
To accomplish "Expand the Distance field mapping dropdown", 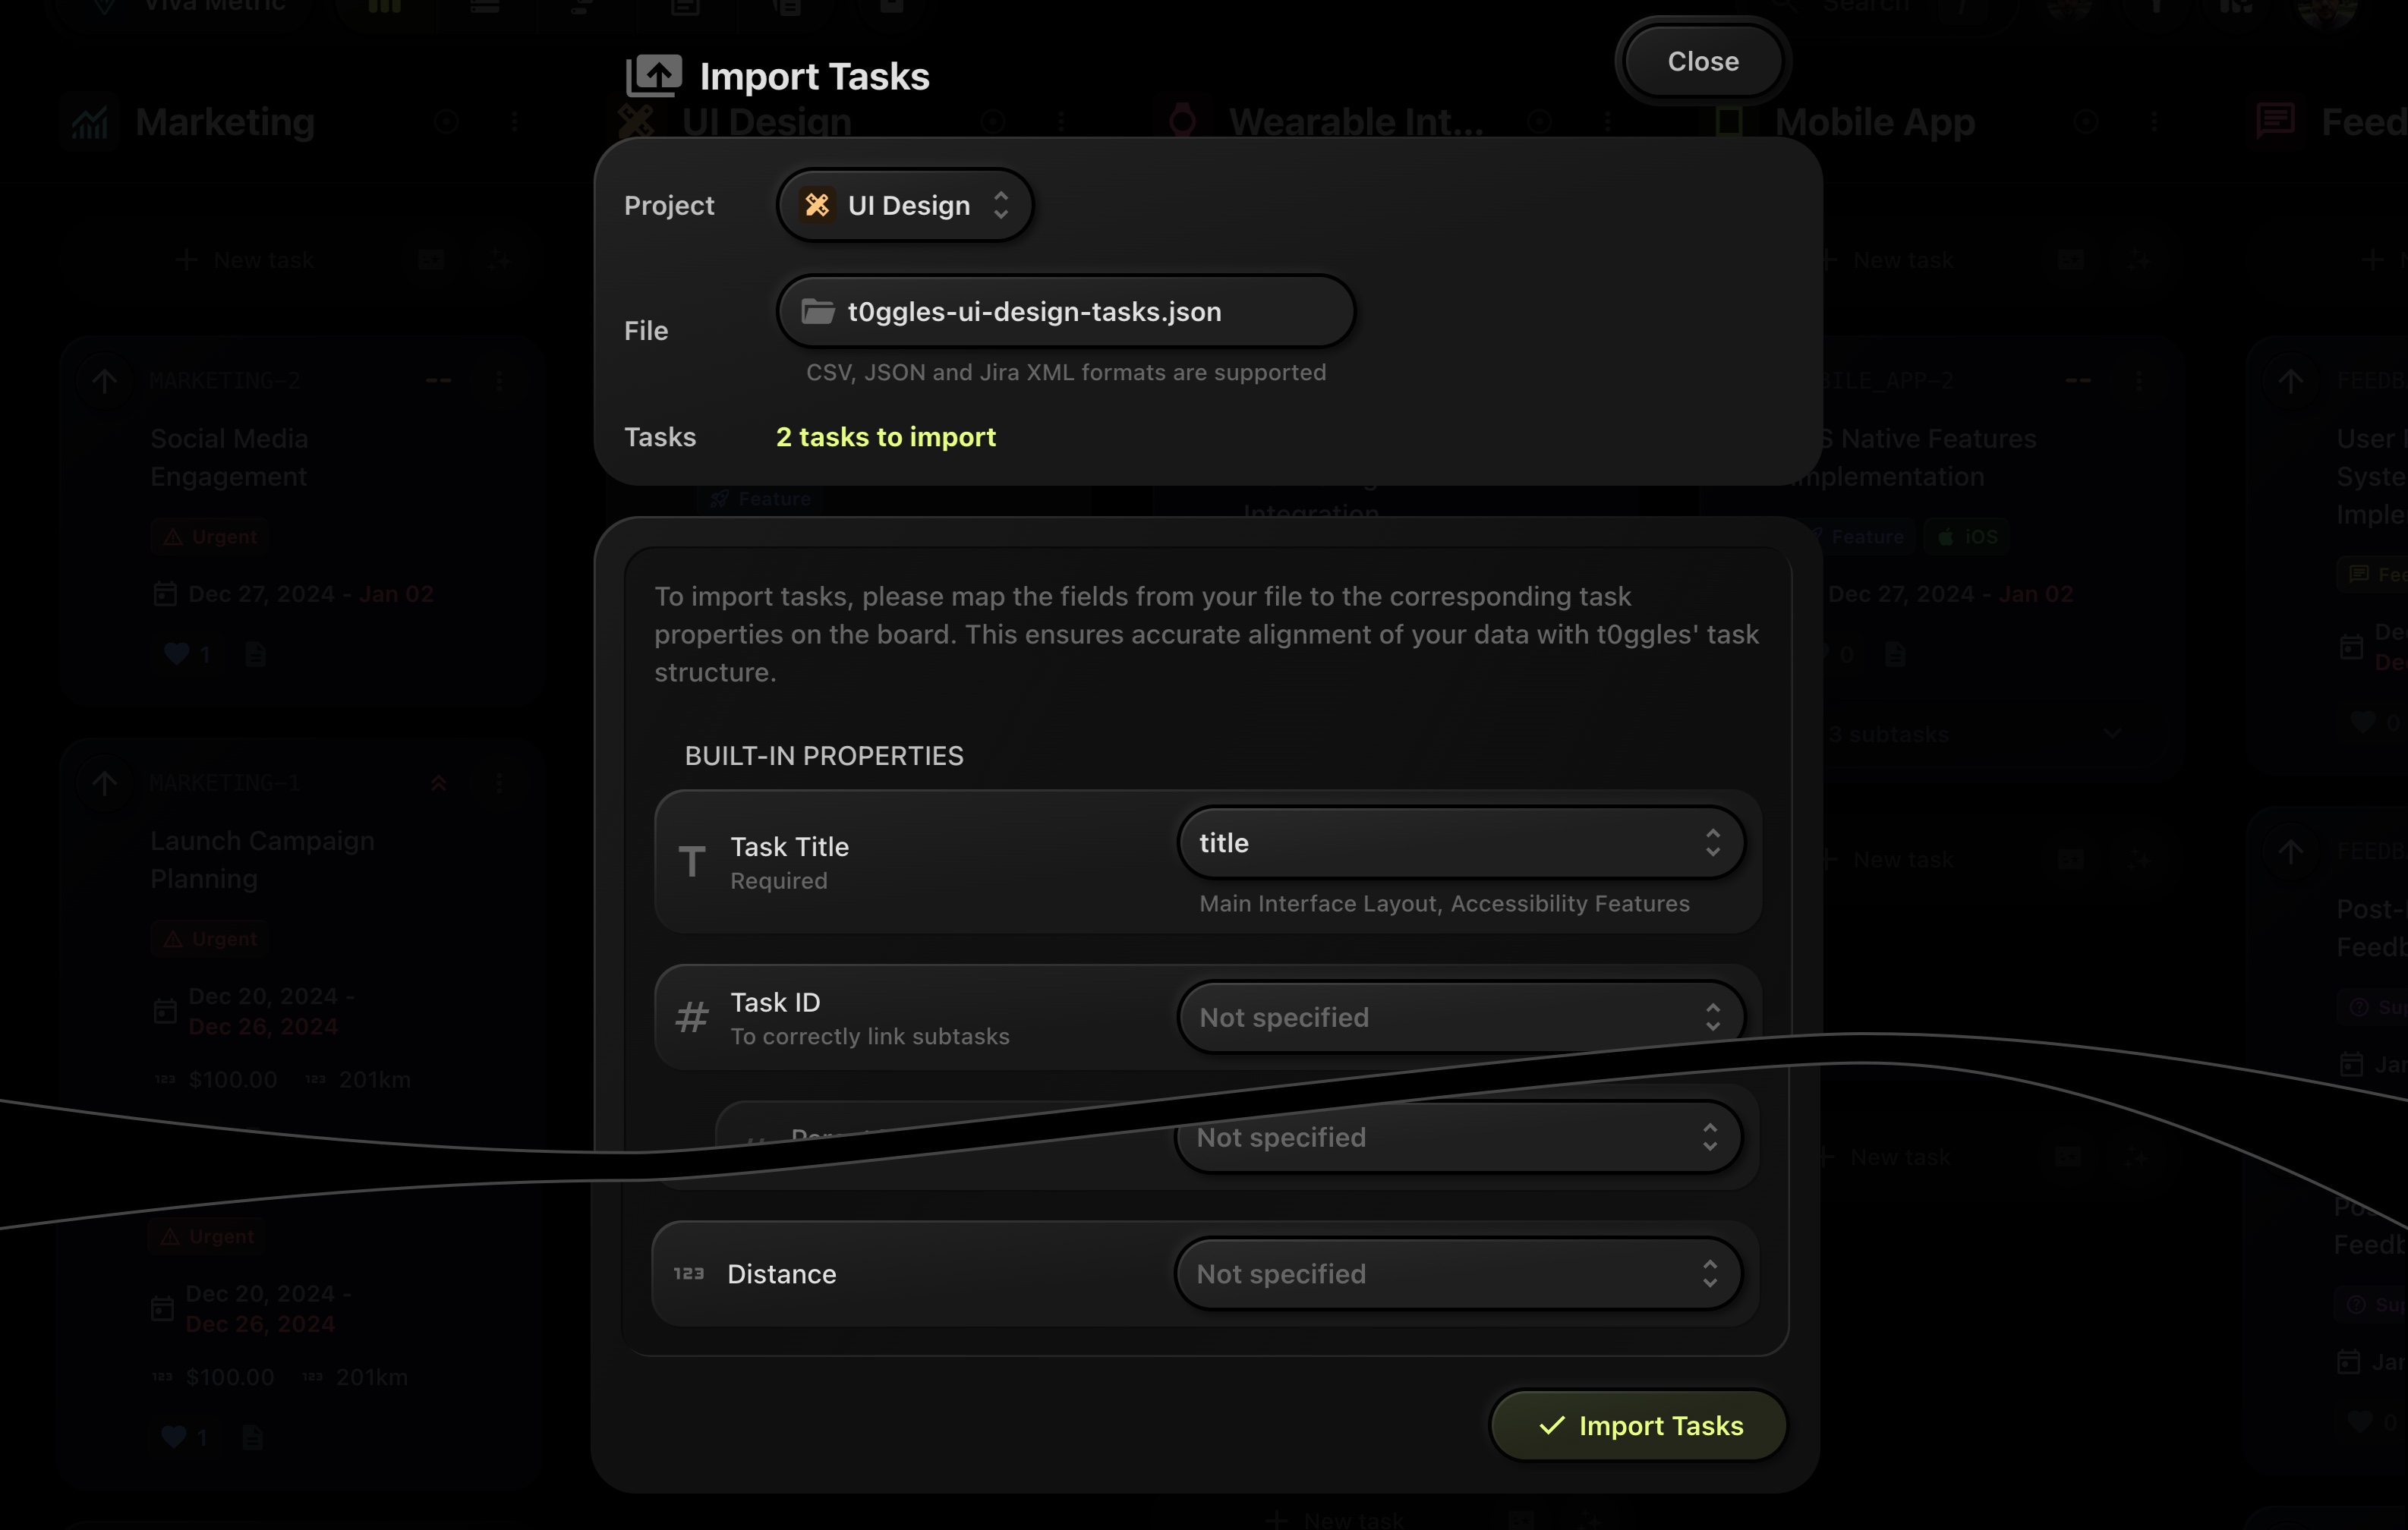I will [1458, 1274].
